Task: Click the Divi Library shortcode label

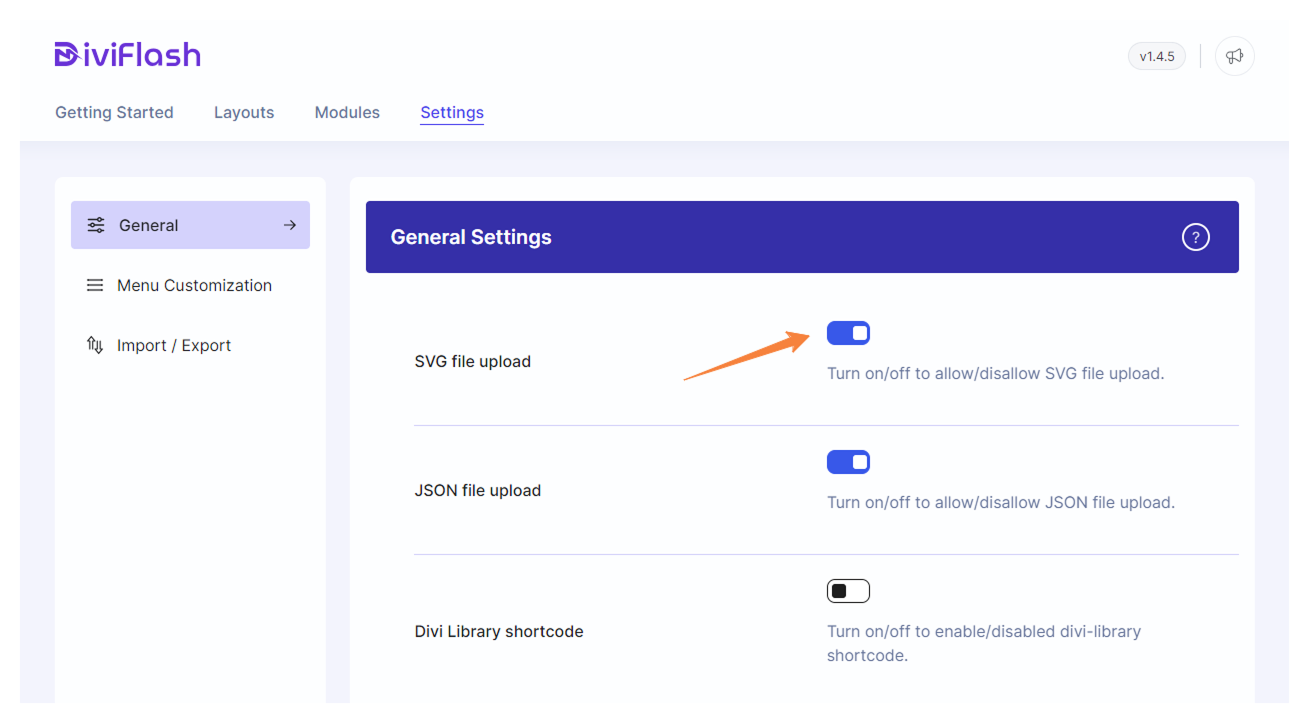Action: [x=499, y=631]
